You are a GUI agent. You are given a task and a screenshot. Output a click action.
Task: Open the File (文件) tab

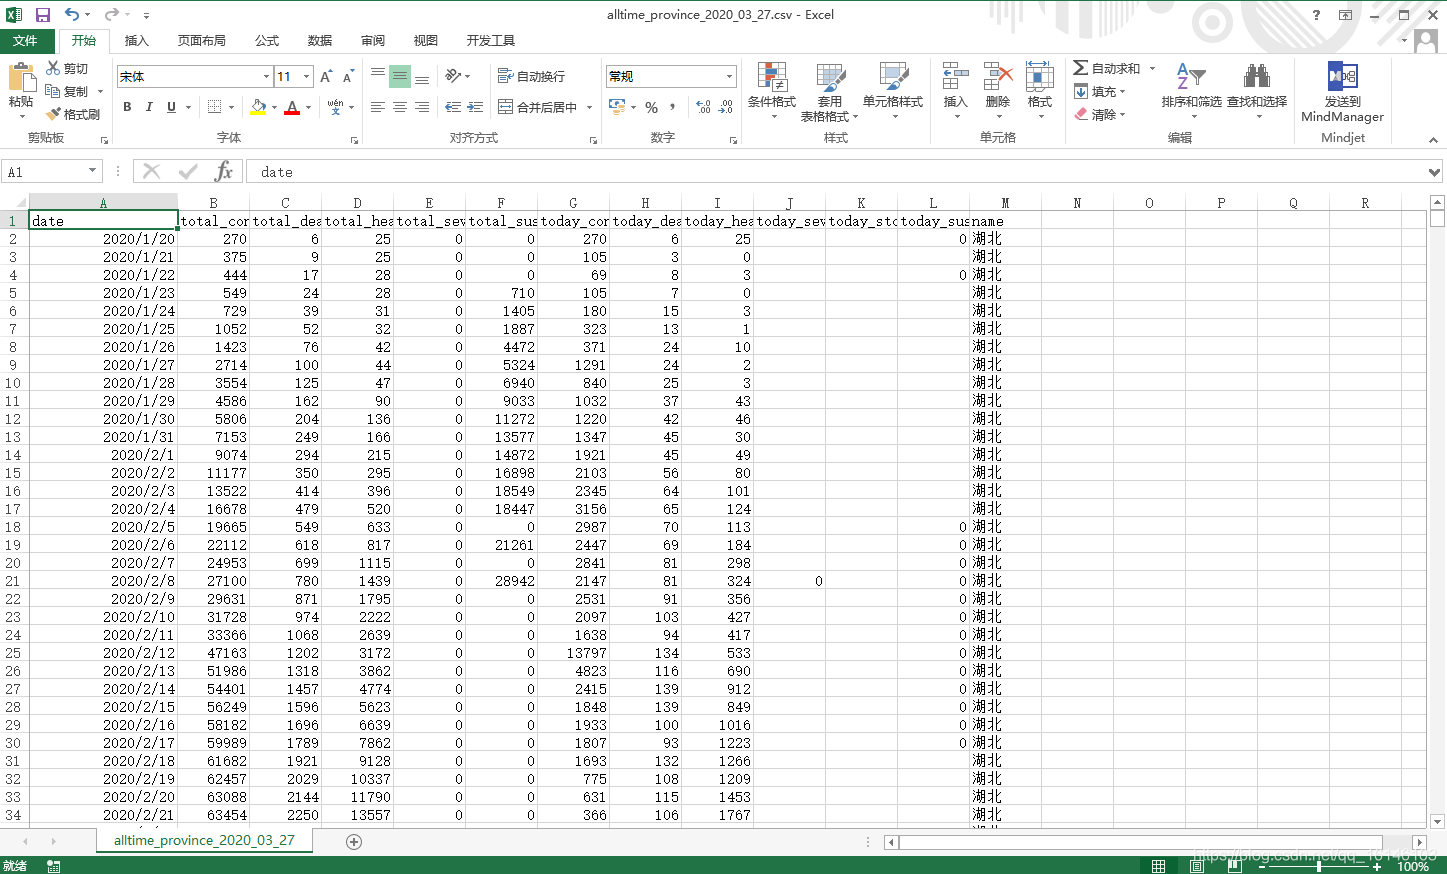click(x=26, y=41)
